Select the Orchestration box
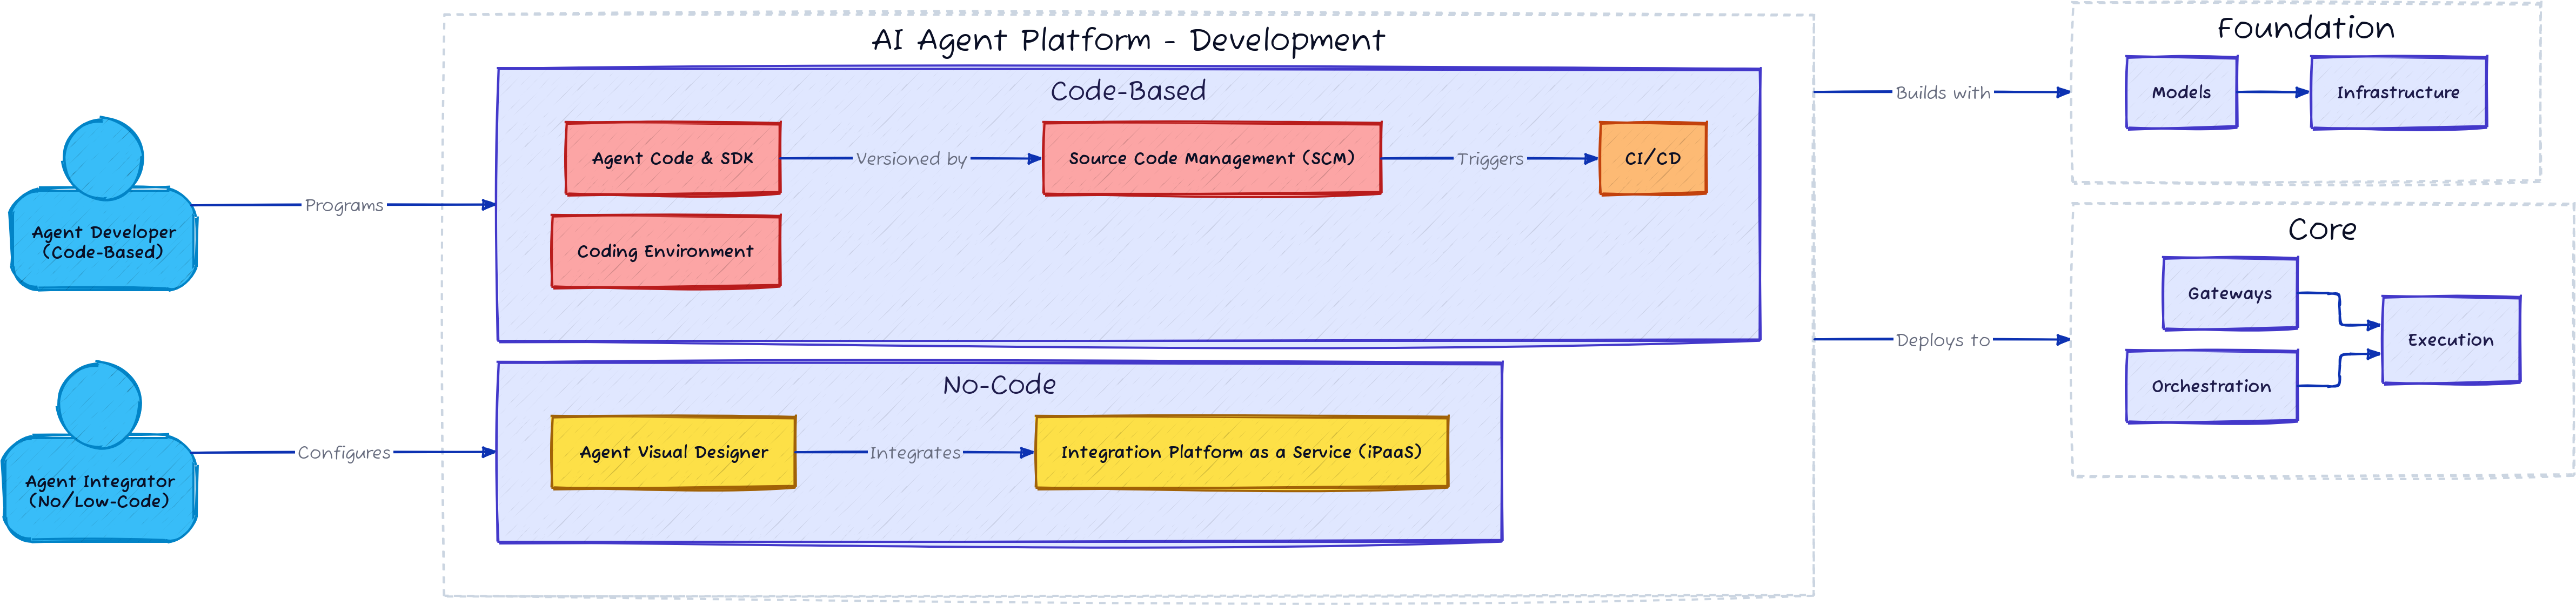 (x=2211, y=386)
